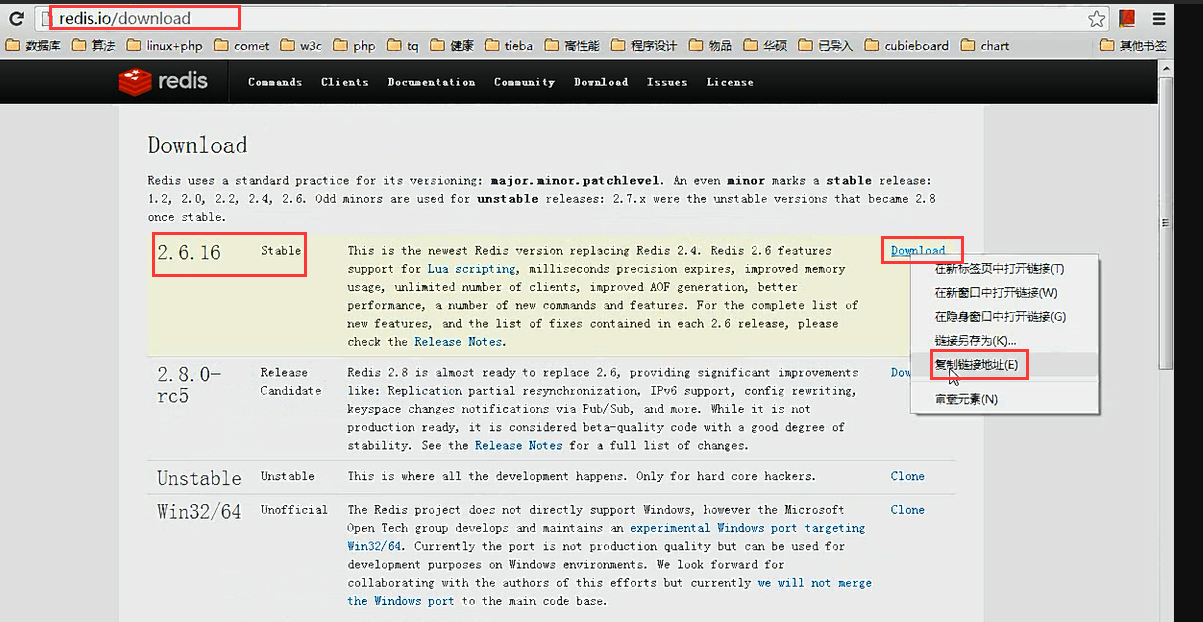
Task: Click the red extension icon beside the star
Action: click(x=1127, y=18)
